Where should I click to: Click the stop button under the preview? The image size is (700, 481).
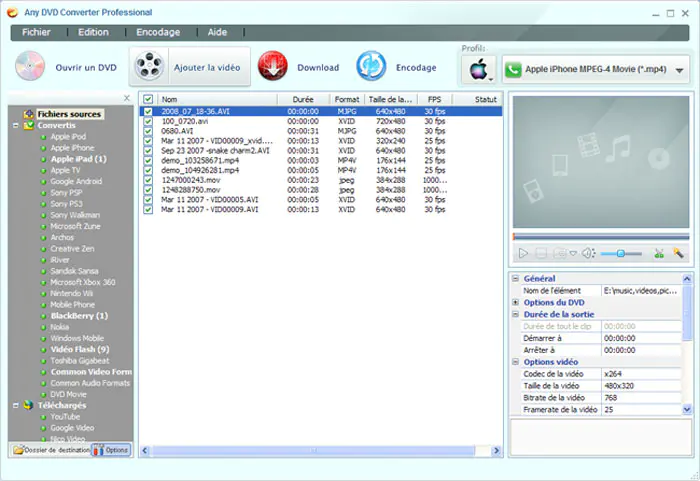[x=541, y=253]
